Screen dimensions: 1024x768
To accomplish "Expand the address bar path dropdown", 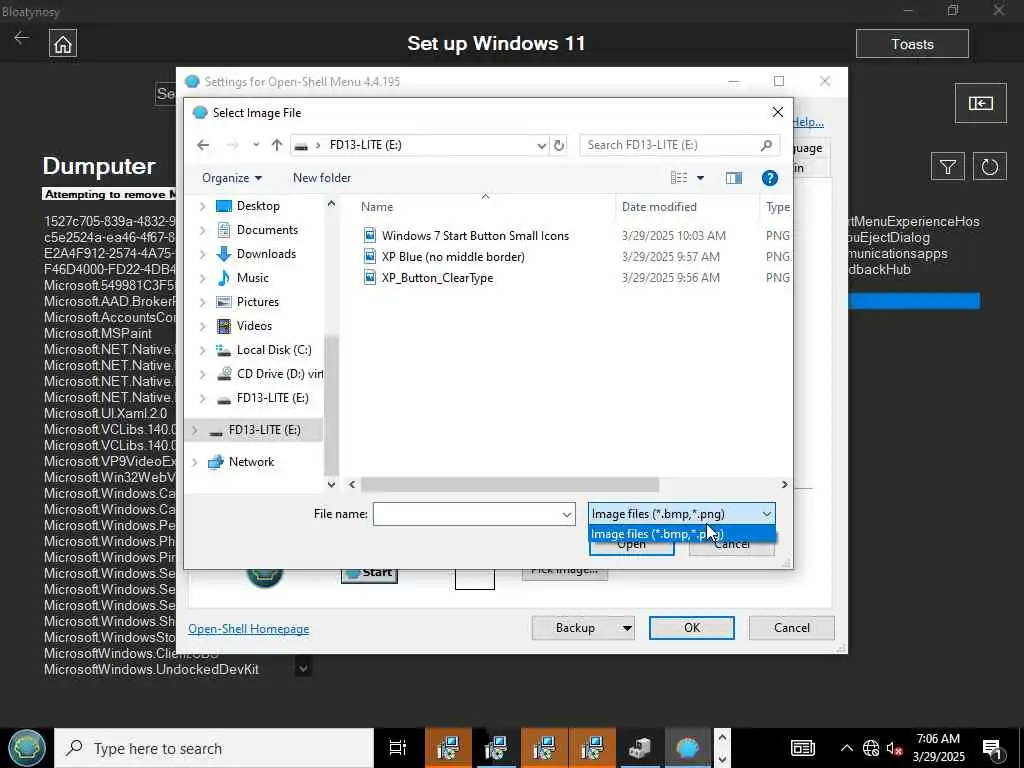I will (x=541, y=145).
